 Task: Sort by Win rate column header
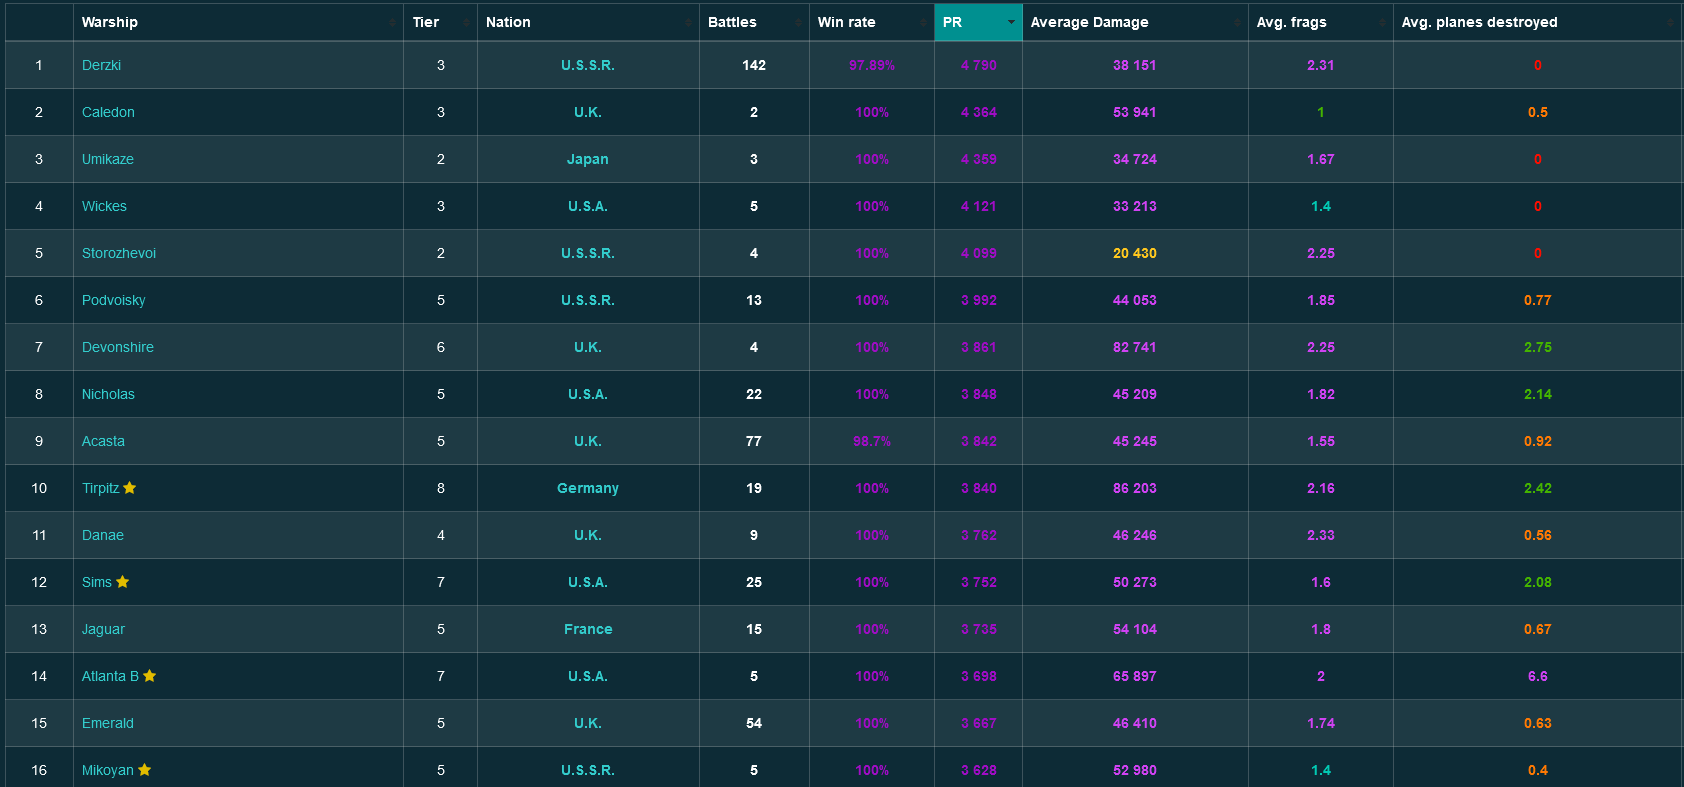tap(846, 22)
